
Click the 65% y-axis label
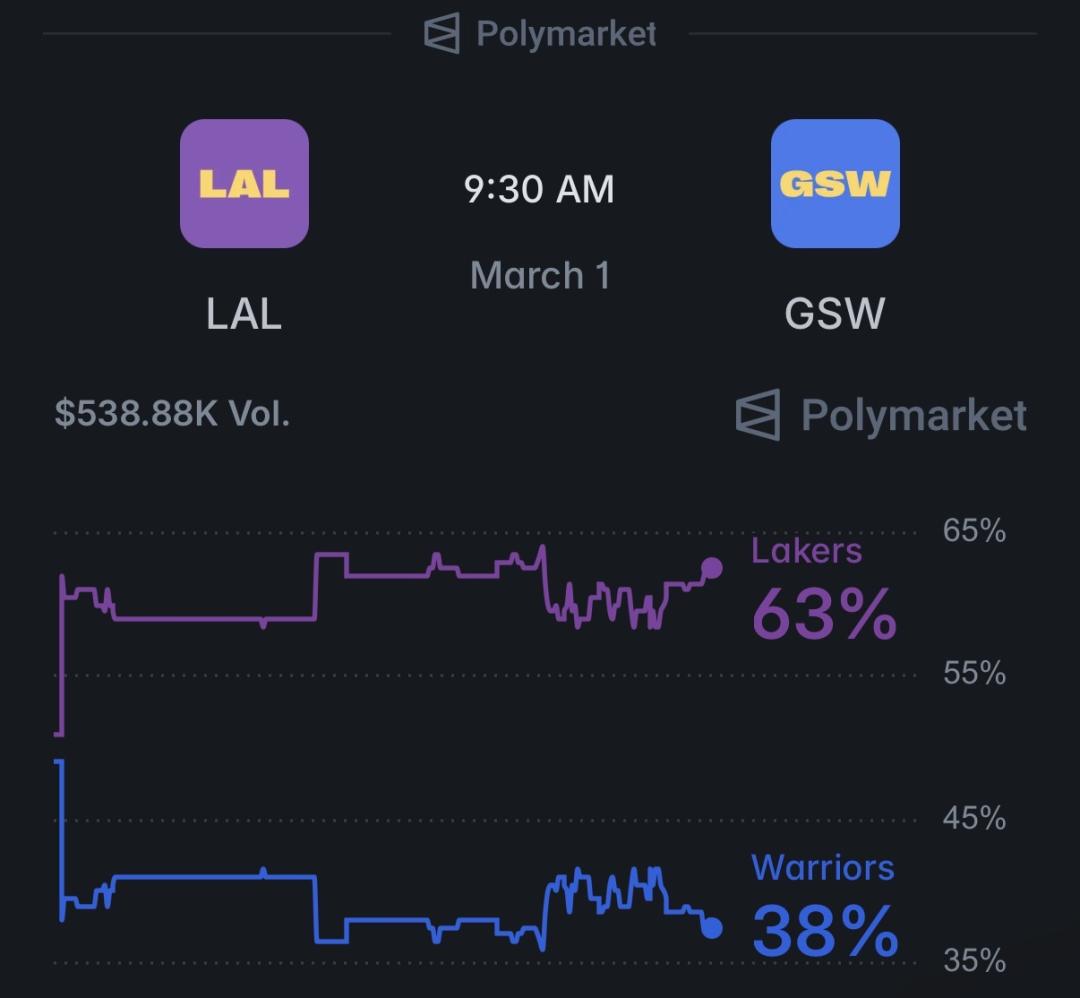click(x=974, y=530)
